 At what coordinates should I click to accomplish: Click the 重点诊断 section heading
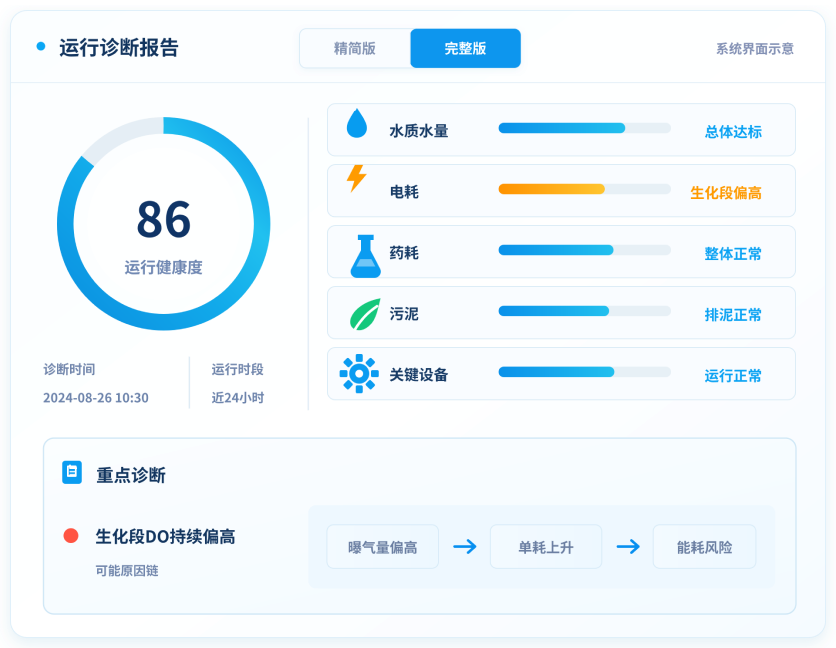131,475
